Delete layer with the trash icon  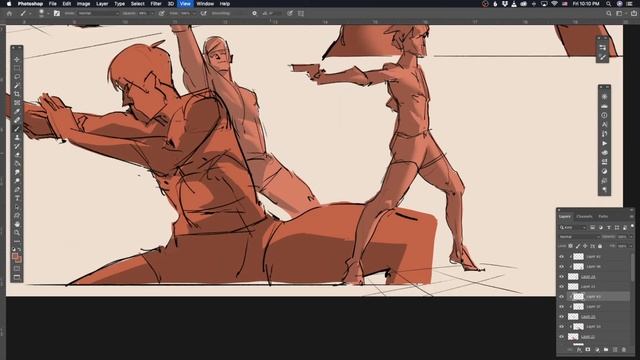(x=624, y=350)
